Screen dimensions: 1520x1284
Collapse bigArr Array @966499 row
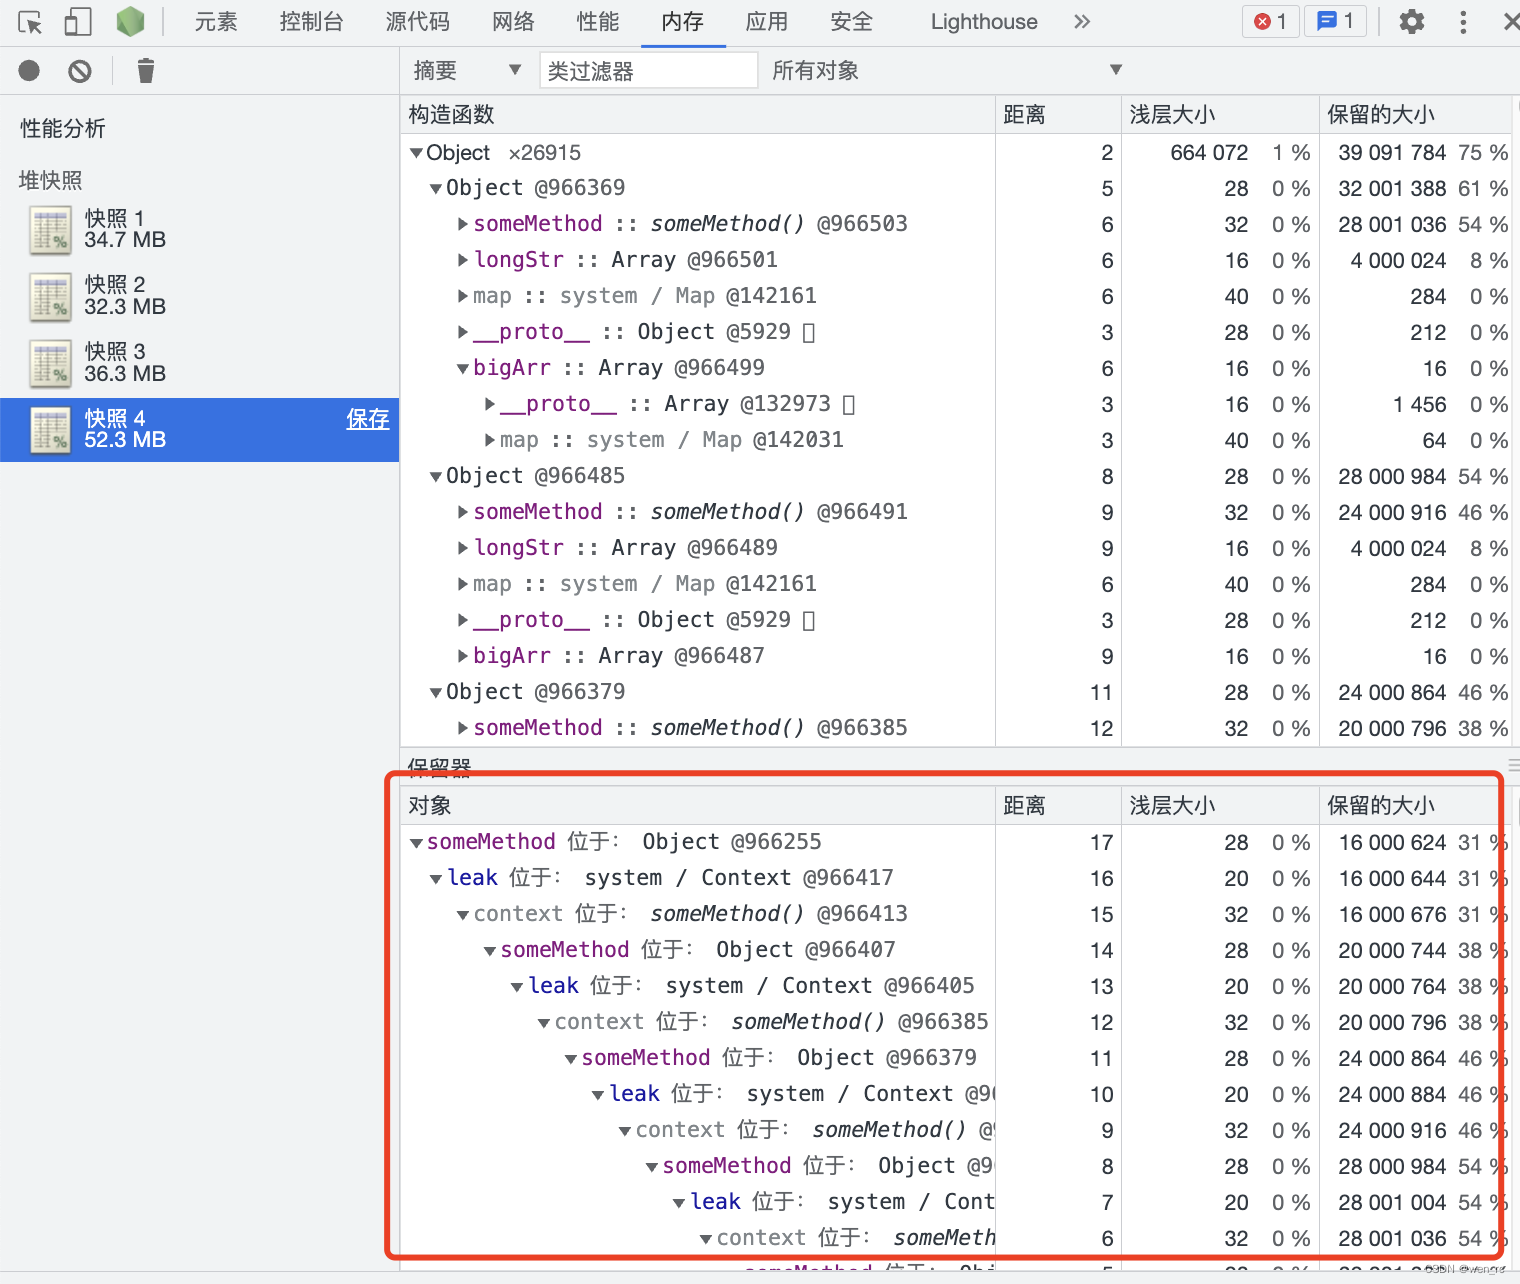click(463, 368)
